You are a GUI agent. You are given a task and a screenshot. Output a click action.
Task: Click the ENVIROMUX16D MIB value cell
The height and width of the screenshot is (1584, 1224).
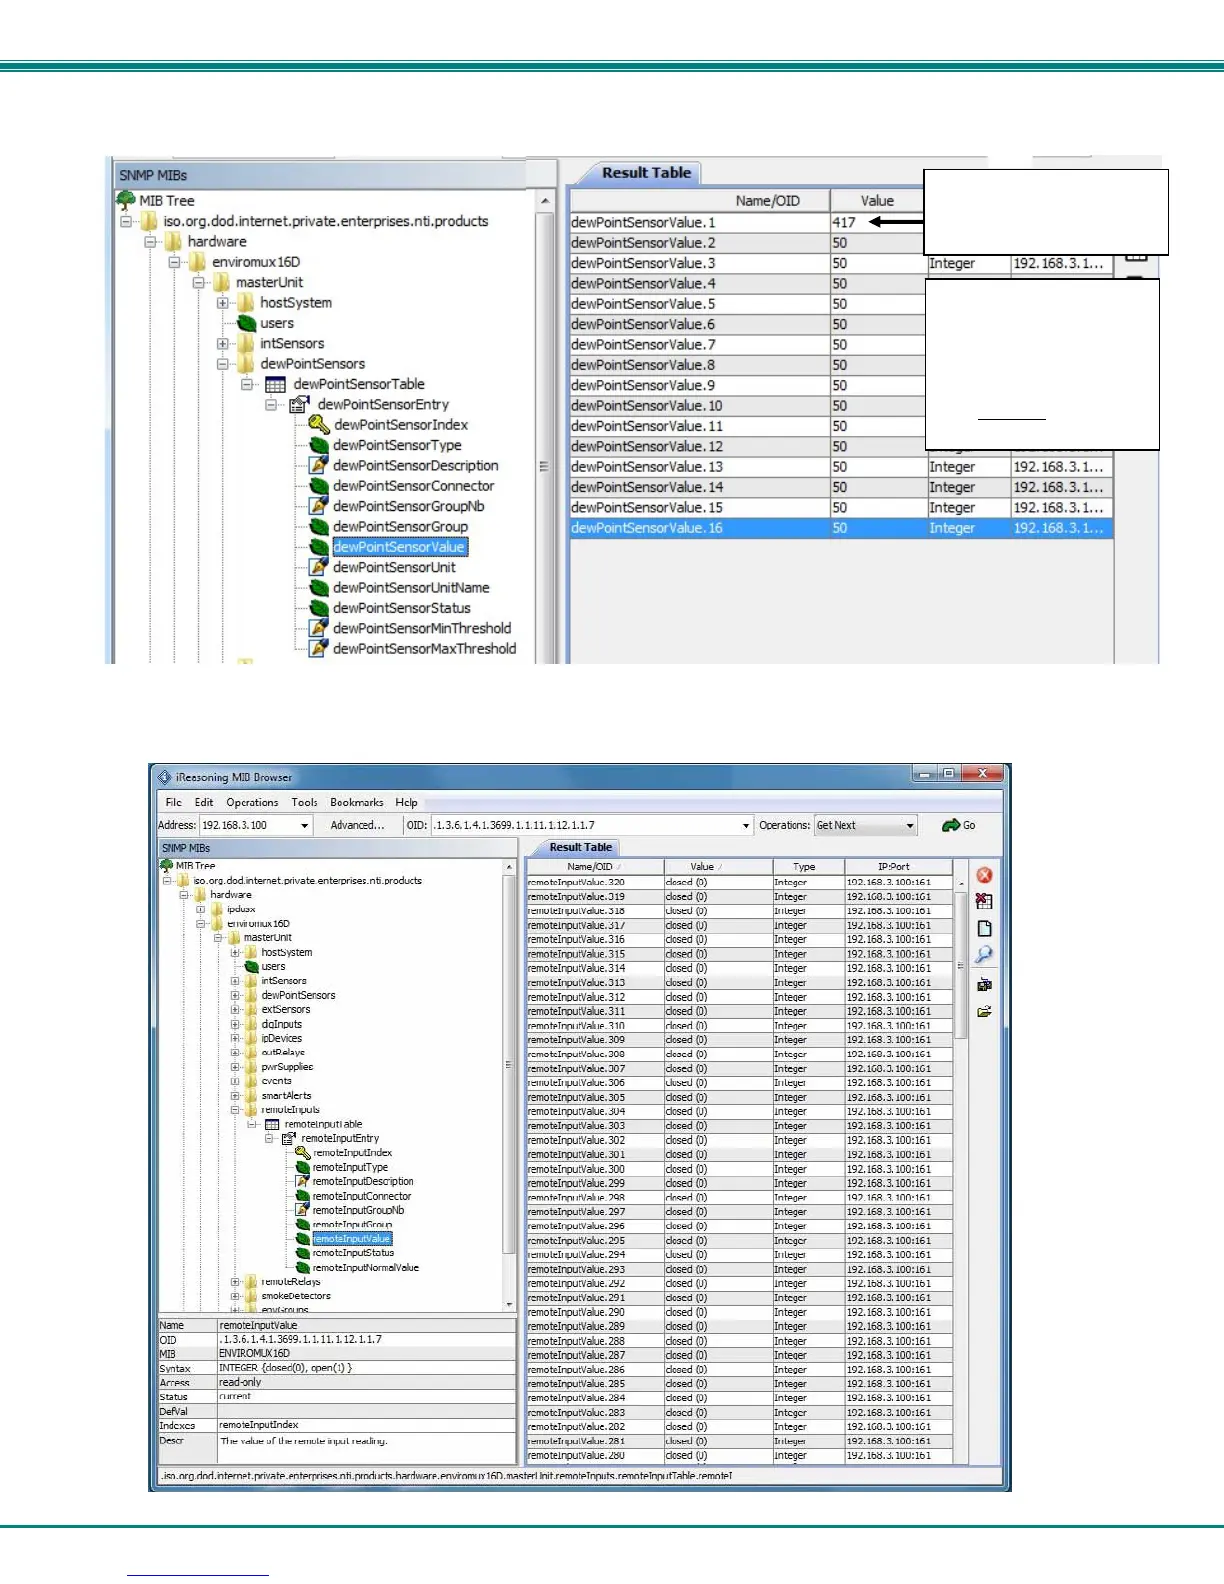tap(366, 1353)
